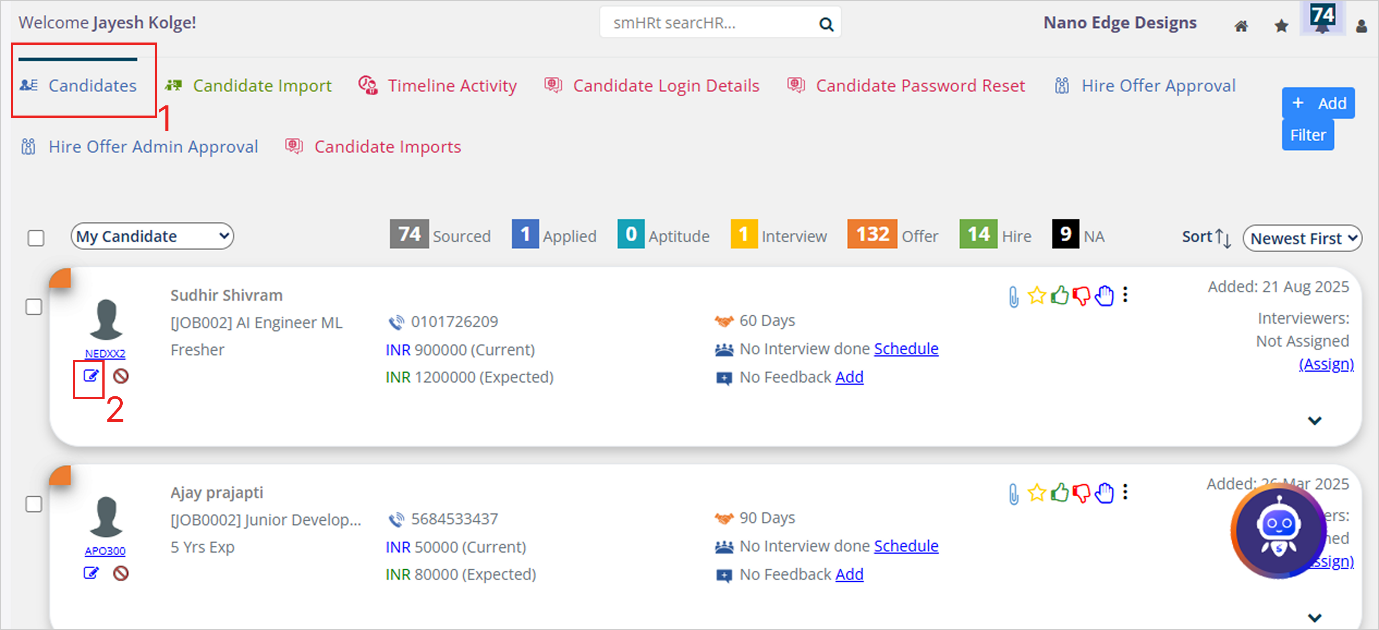This screenshot has height=630, width=1379.
Task: Open the home icon in top bar
Action: [1241, 26]
